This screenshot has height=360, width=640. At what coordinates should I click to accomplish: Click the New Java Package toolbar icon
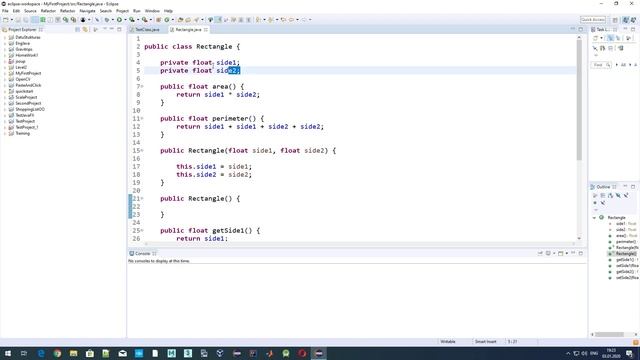[158, 20]
